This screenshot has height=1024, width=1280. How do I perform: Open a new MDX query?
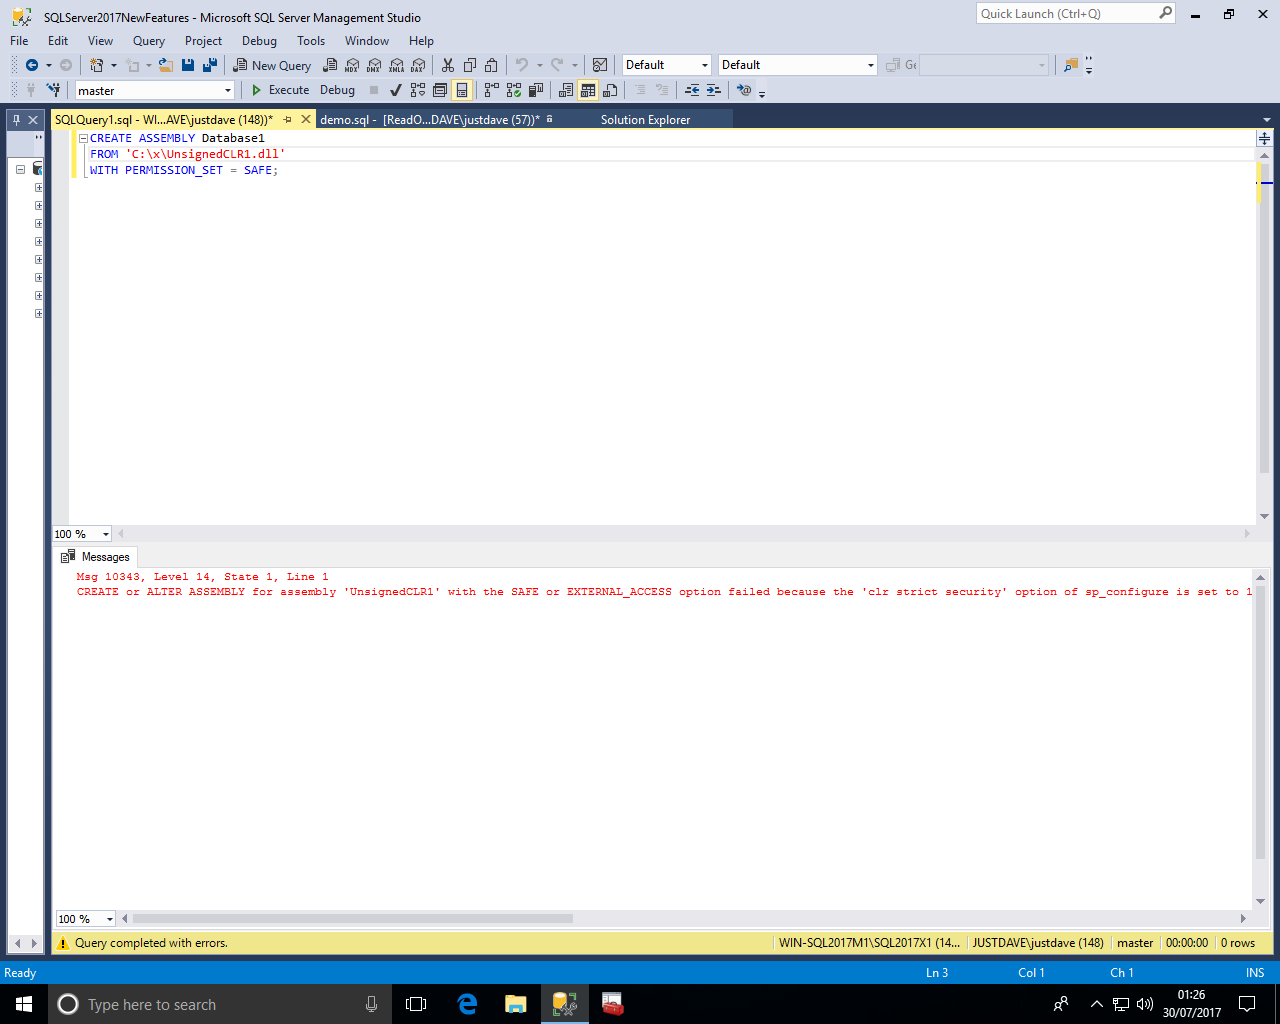tap(352, 65)
